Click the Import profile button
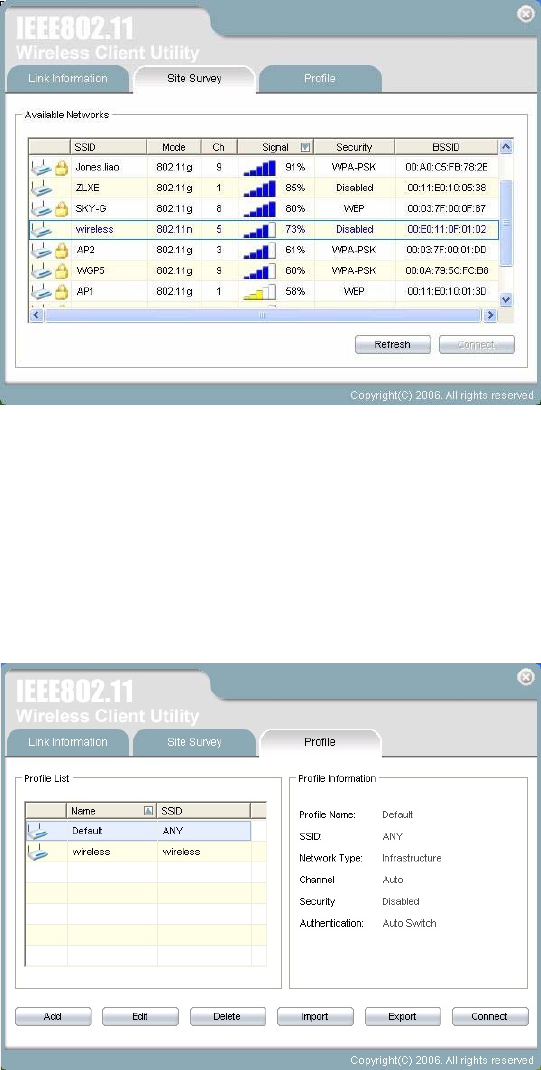This screenshot has height=1070, width=541. [315, 1016]
